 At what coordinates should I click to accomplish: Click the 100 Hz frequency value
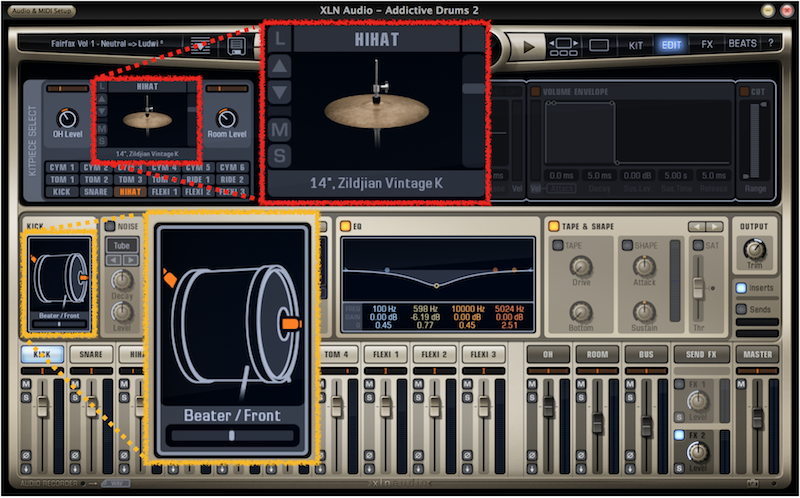pyautogui.click(x=385, y=309)
